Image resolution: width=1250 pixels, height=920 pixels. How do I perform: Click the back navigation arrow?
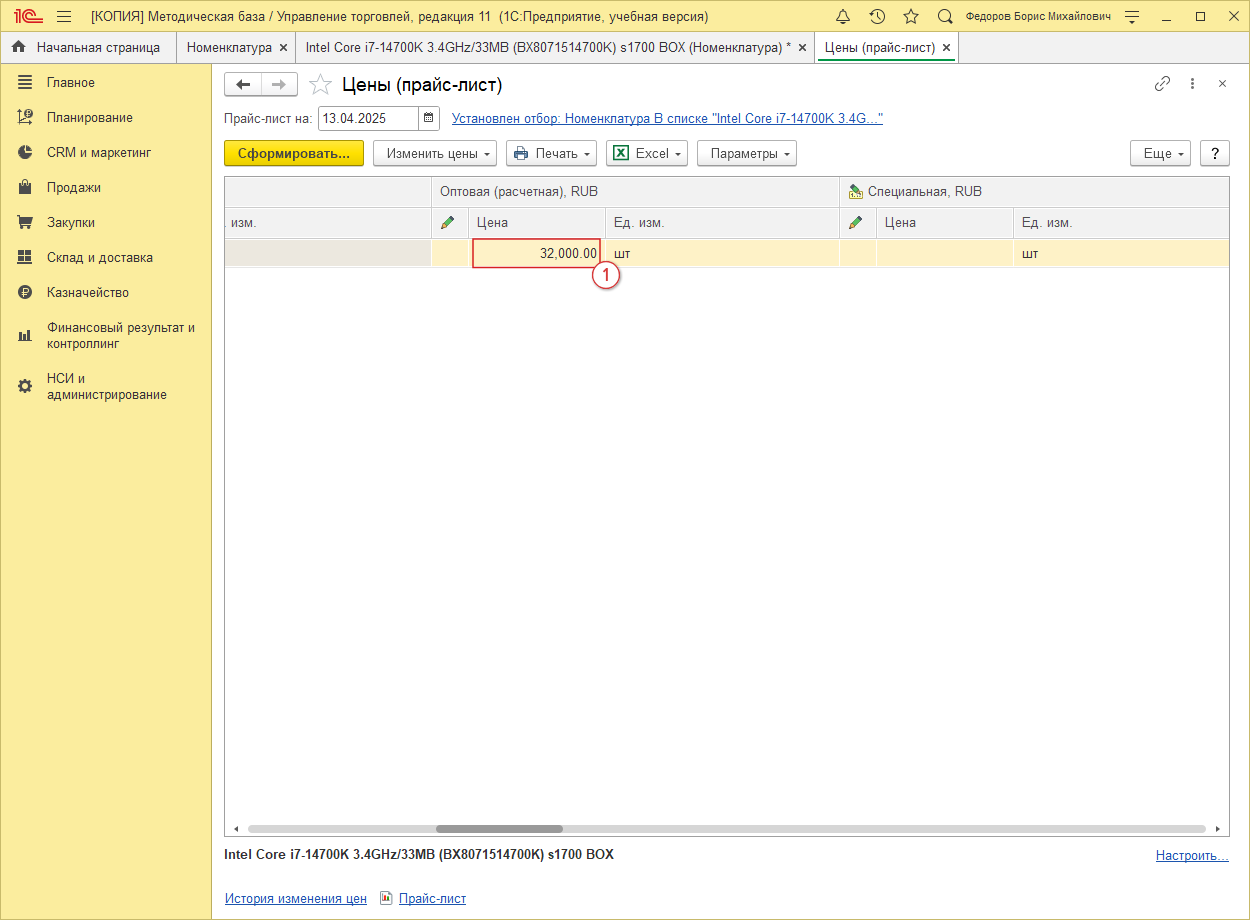243,85
